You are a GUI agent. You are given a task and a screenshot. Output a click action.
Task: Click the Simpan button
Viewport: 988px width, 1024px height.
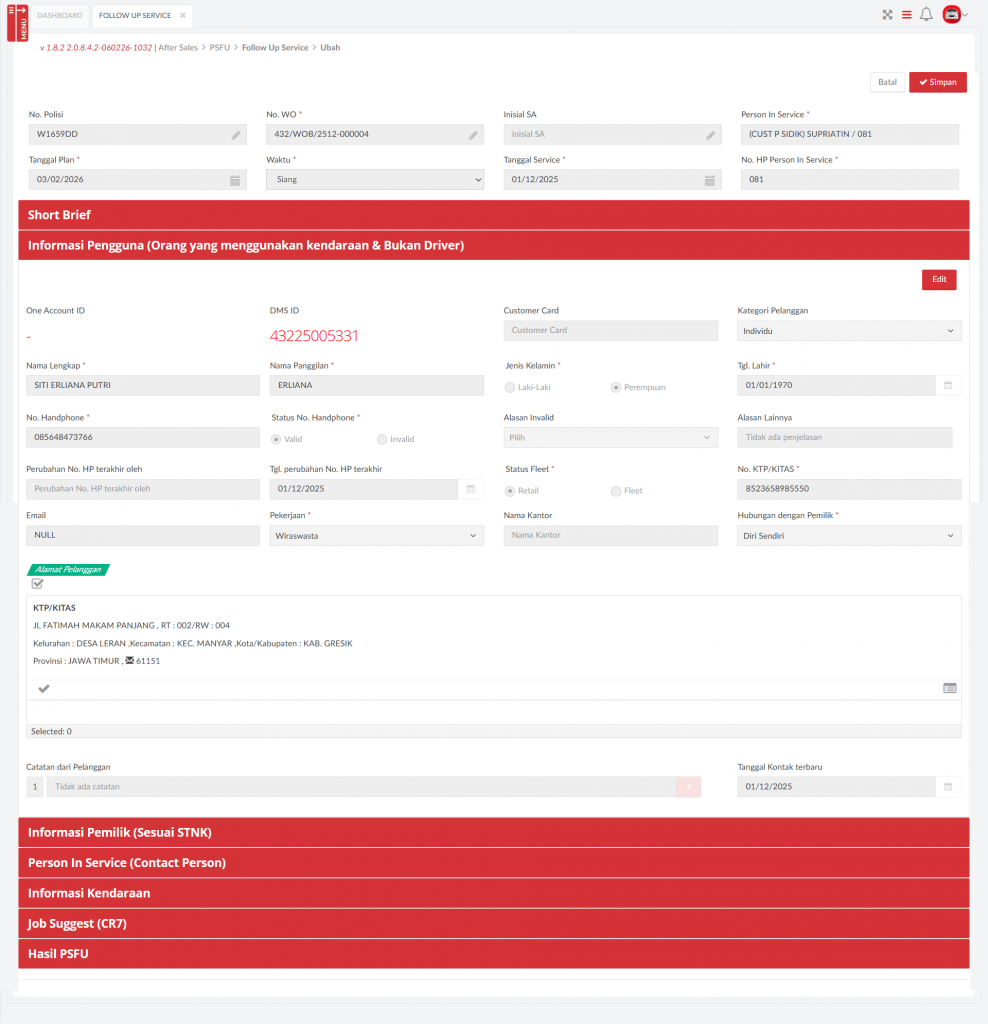937,82
